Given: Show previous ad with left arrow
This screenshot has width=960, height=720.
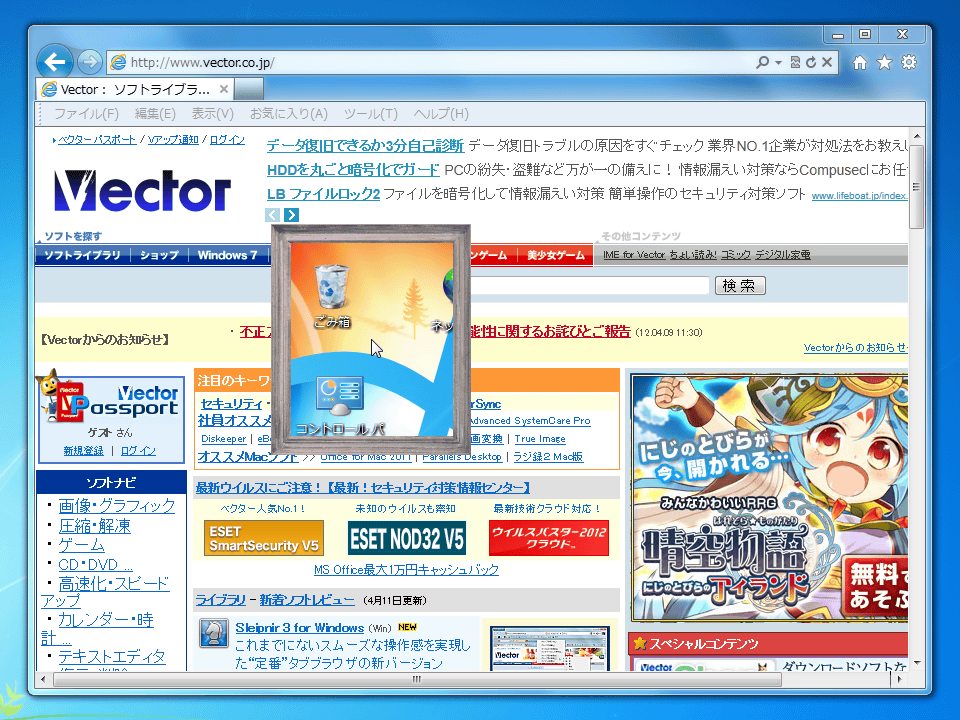Looking at the screenshot, I should click(x=273, y=215).
